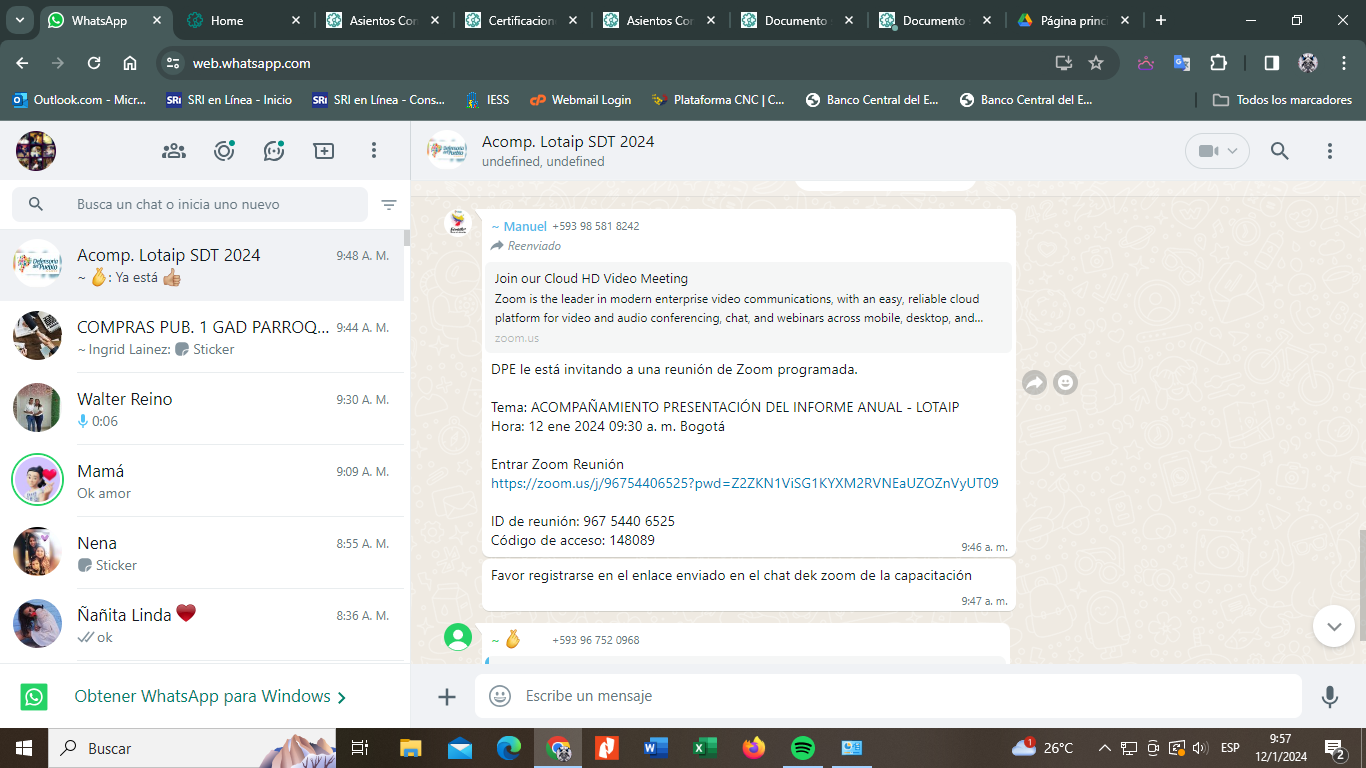React to the Zoom message with emoji

(x=1066, y=382)
